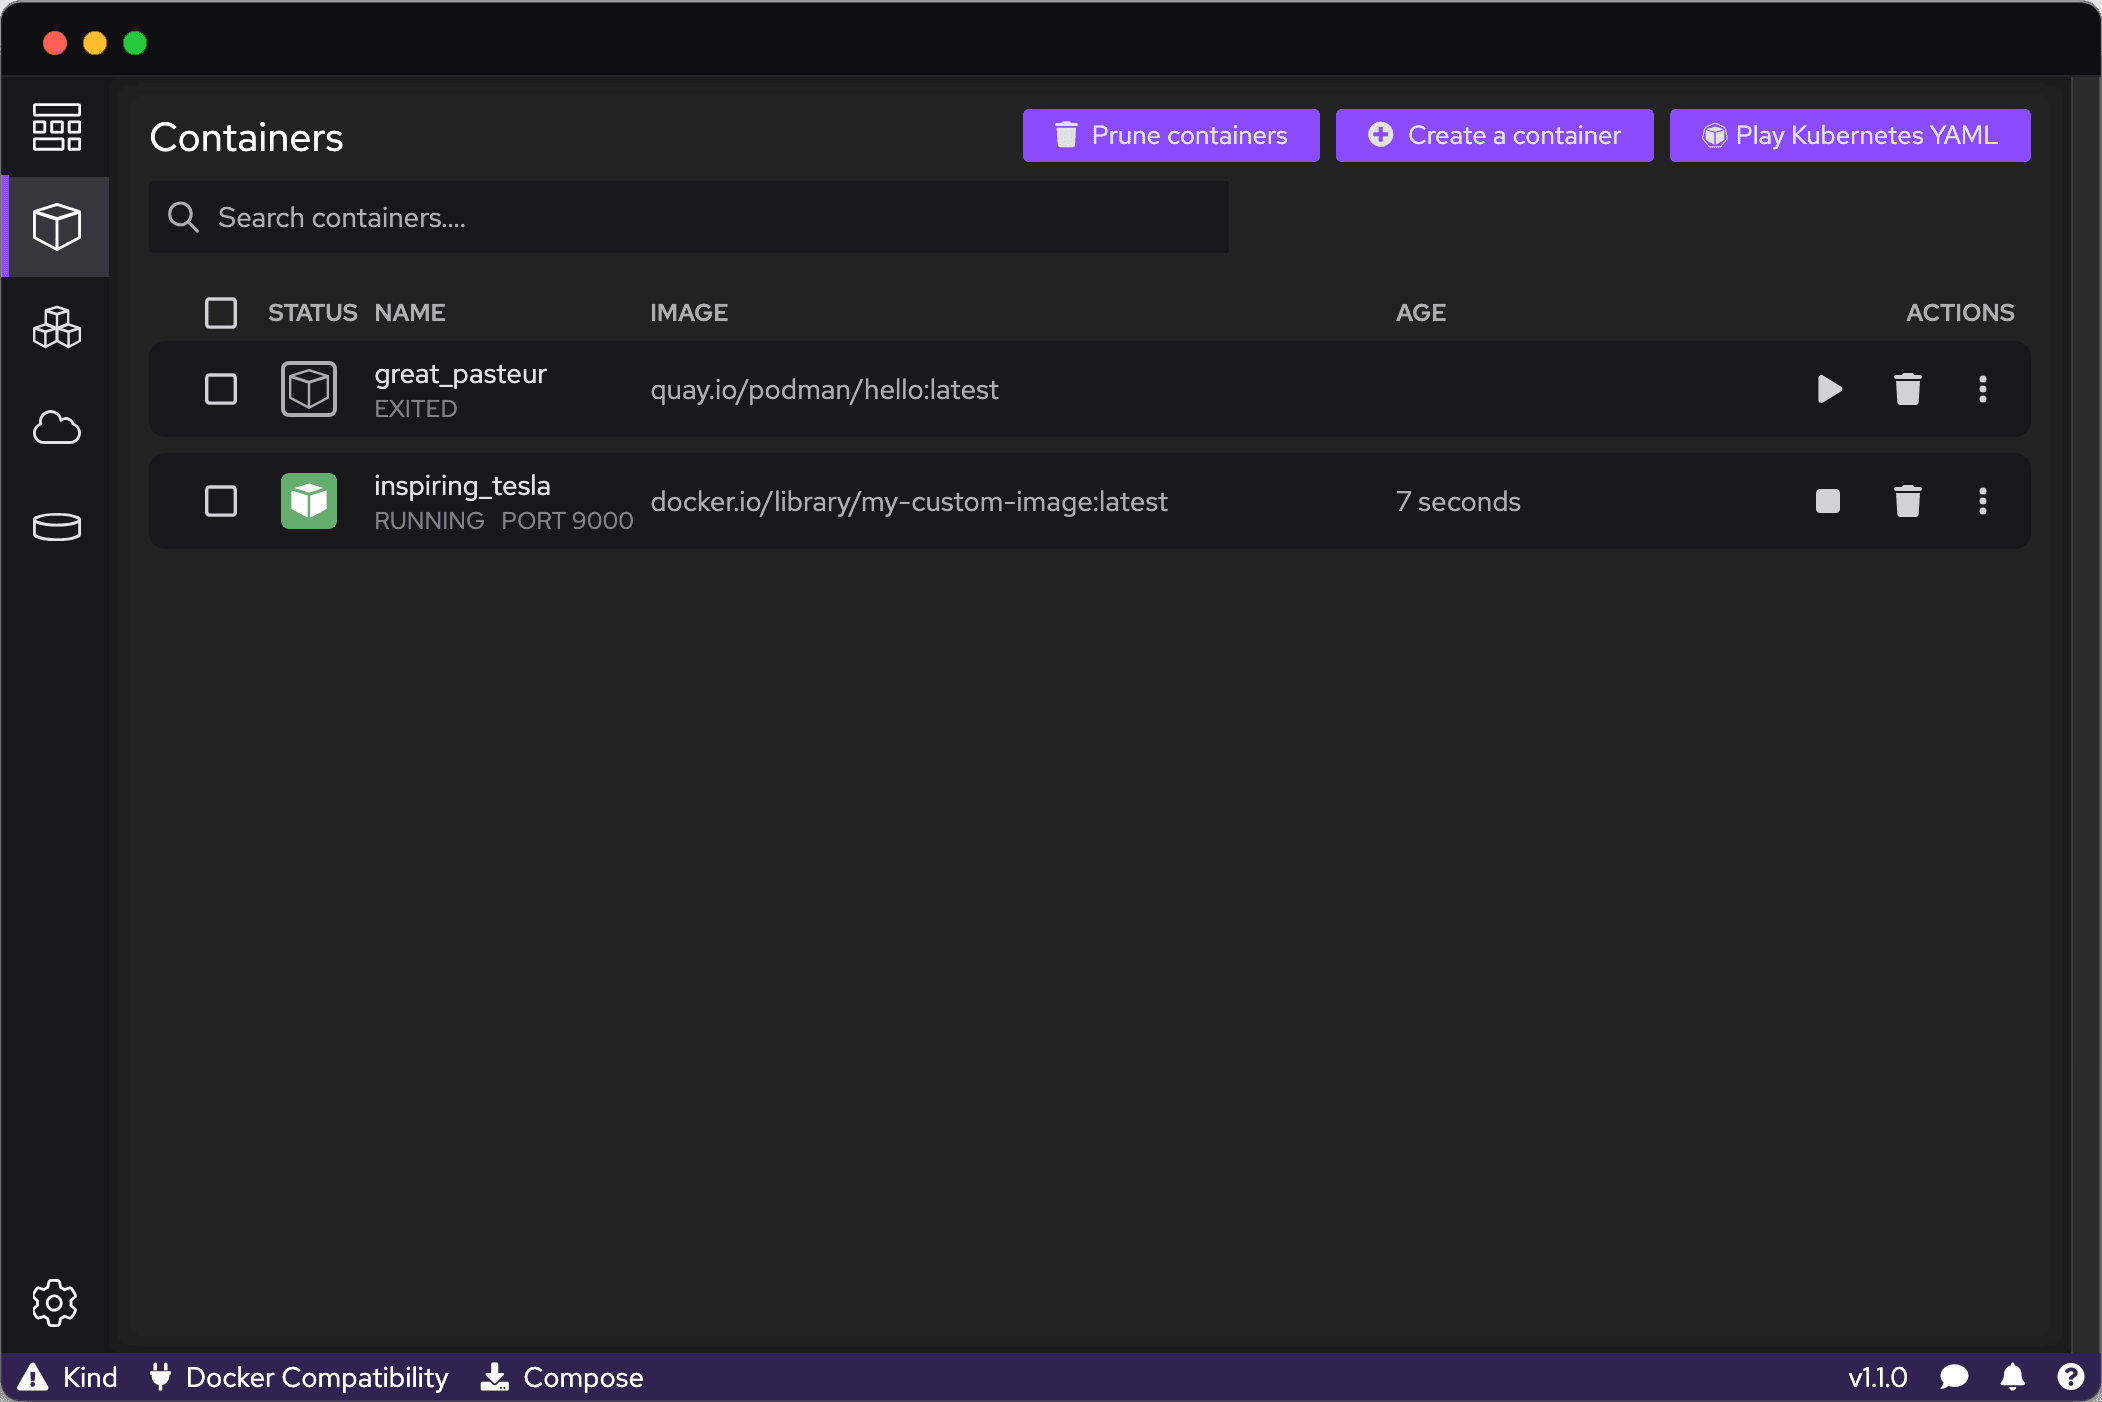This screenshot has height=1402, width=2102.
Task: Click Docker Compatibility in status bar
Action: pyautogui.click(x=299, y=1377)
